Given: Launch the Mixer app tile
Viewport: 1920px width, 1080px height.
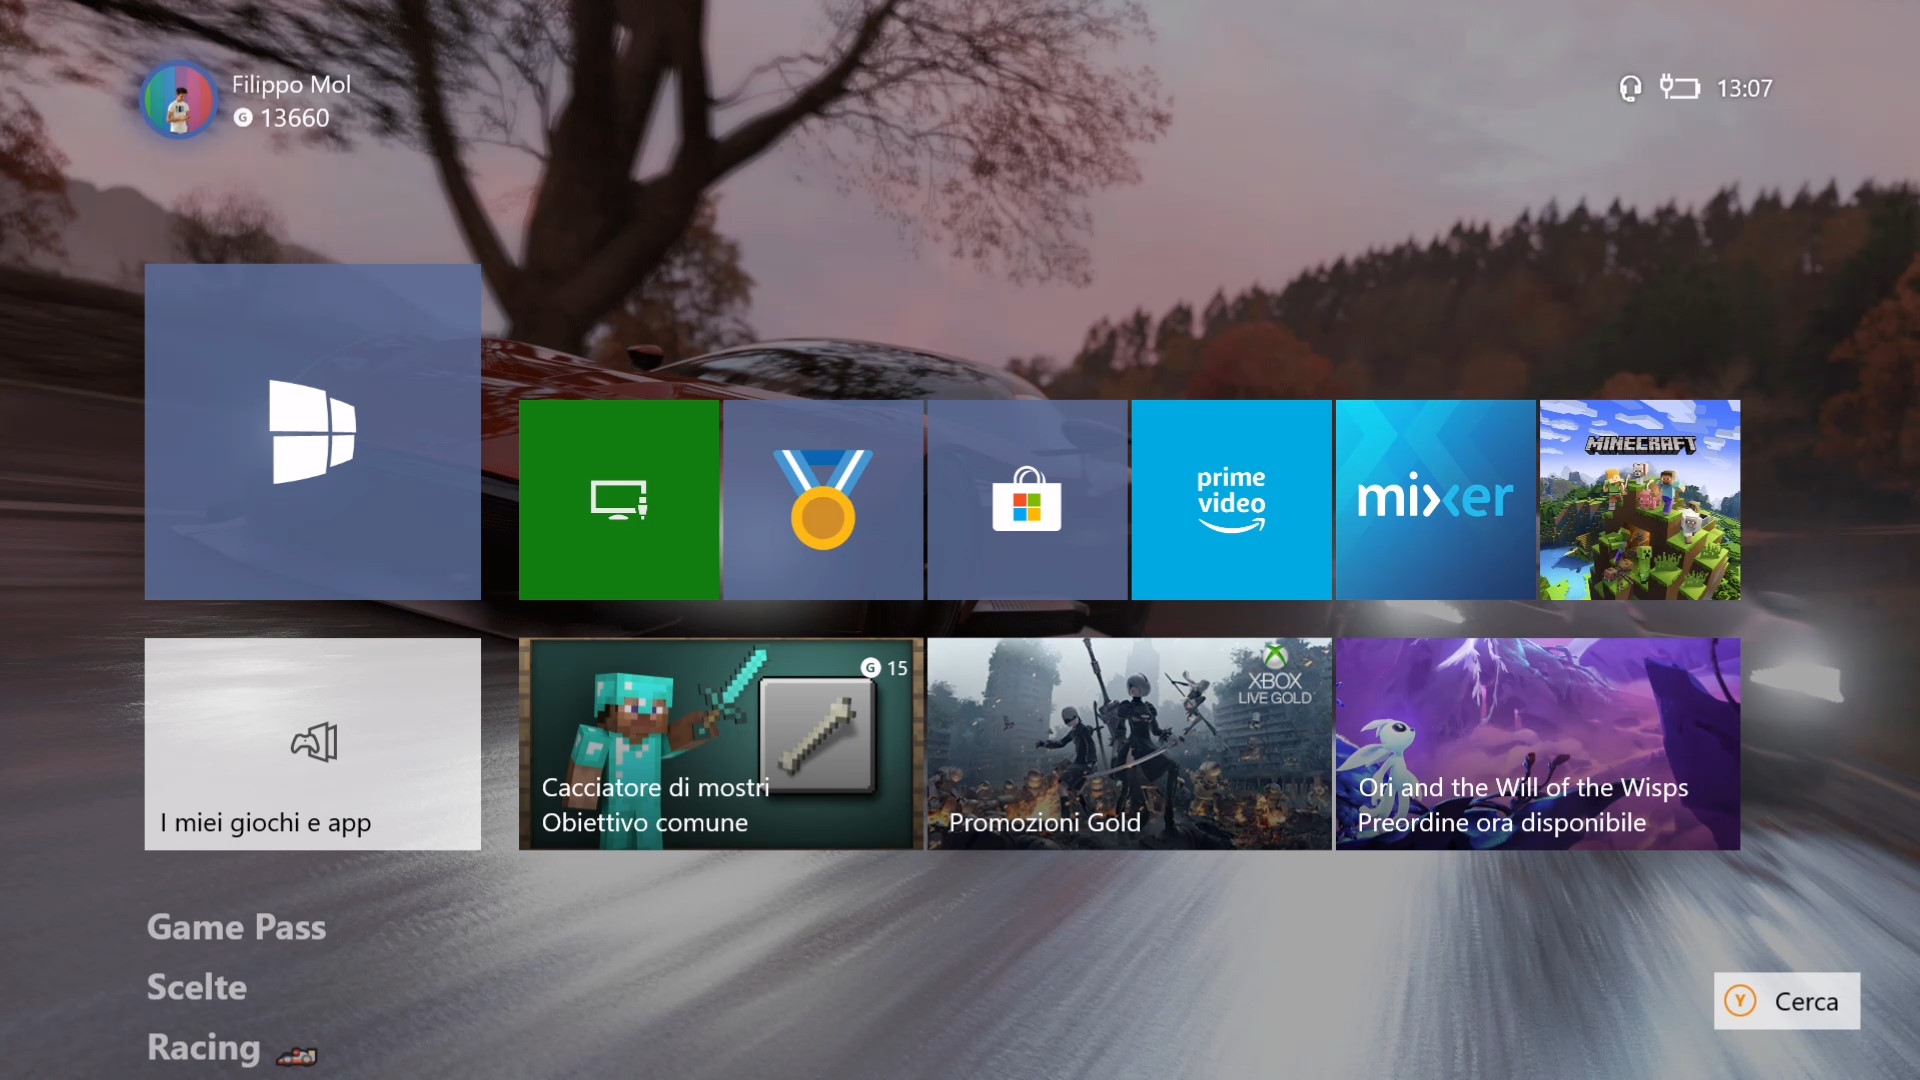Looking at the screenshot, I should [x=1435, y=500].
